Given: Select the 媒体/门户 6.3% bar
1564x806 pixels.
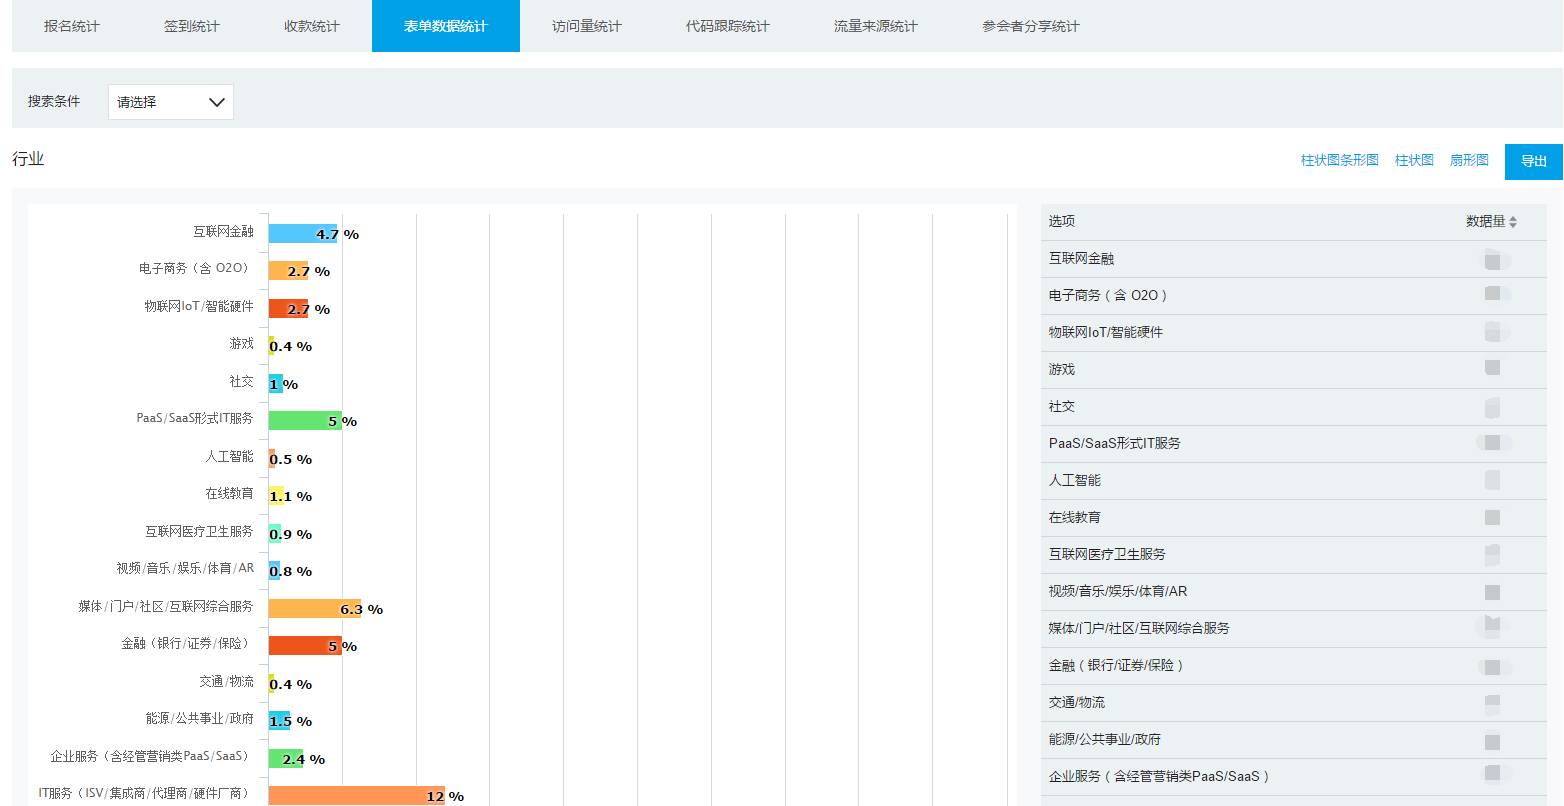Looking at the screenshot, I should 315,608.
